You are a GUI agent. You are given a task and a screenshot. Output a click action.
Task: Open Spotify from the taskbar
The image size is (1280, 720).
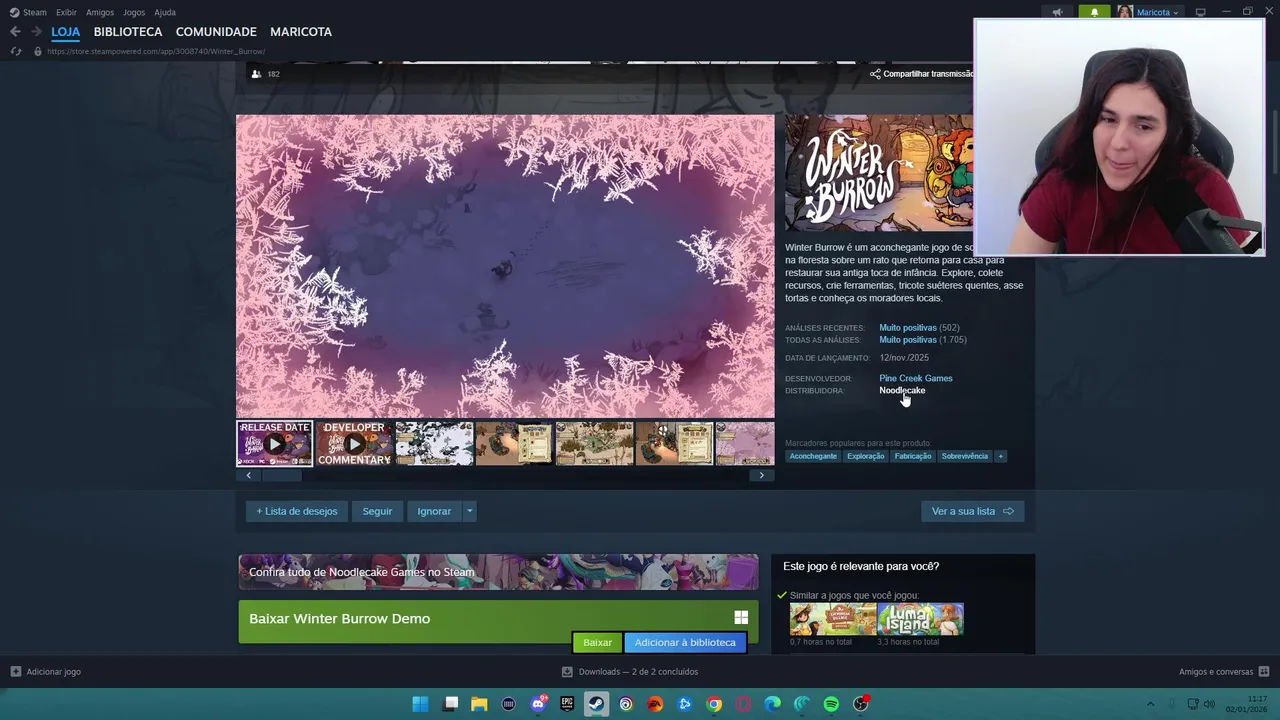[x=831, y=704]
